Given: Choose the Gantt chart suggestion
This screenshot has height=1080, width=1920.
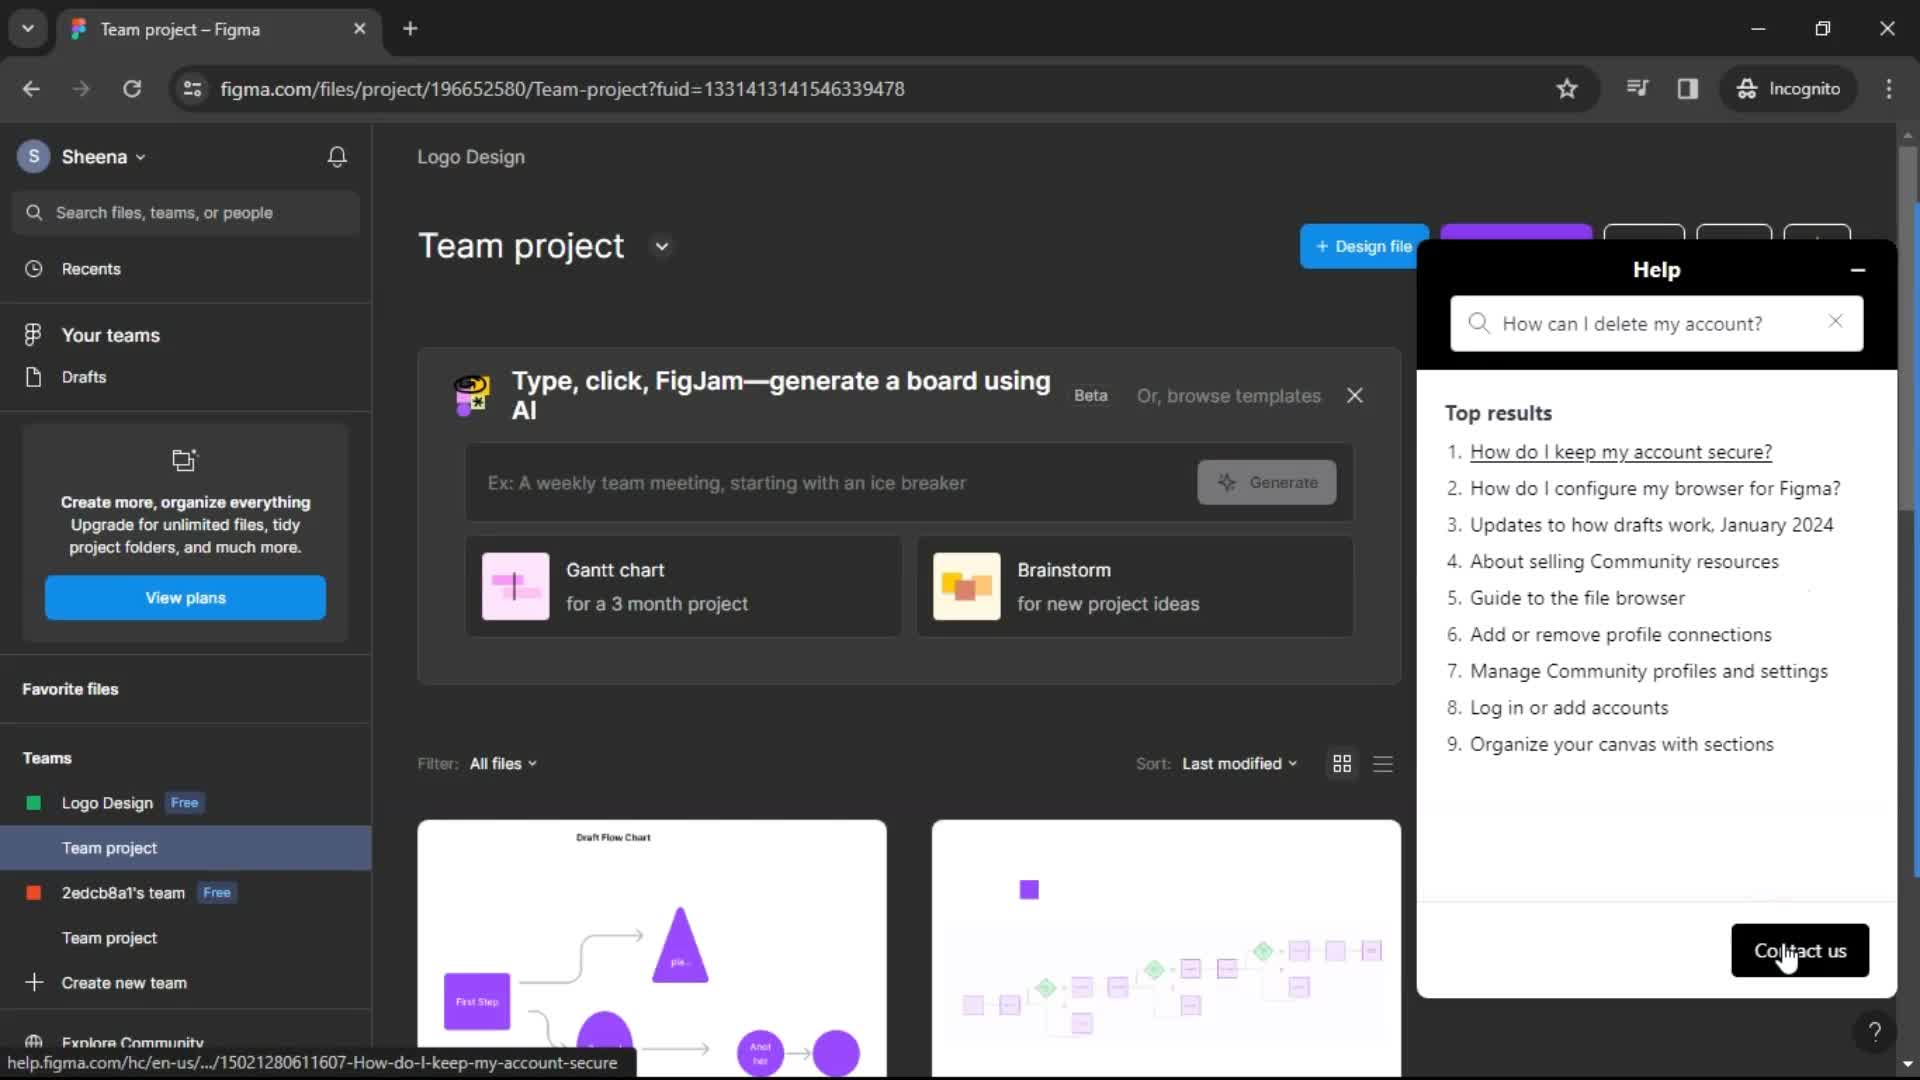Looking at the screenshot, I should tap(683, 587).
